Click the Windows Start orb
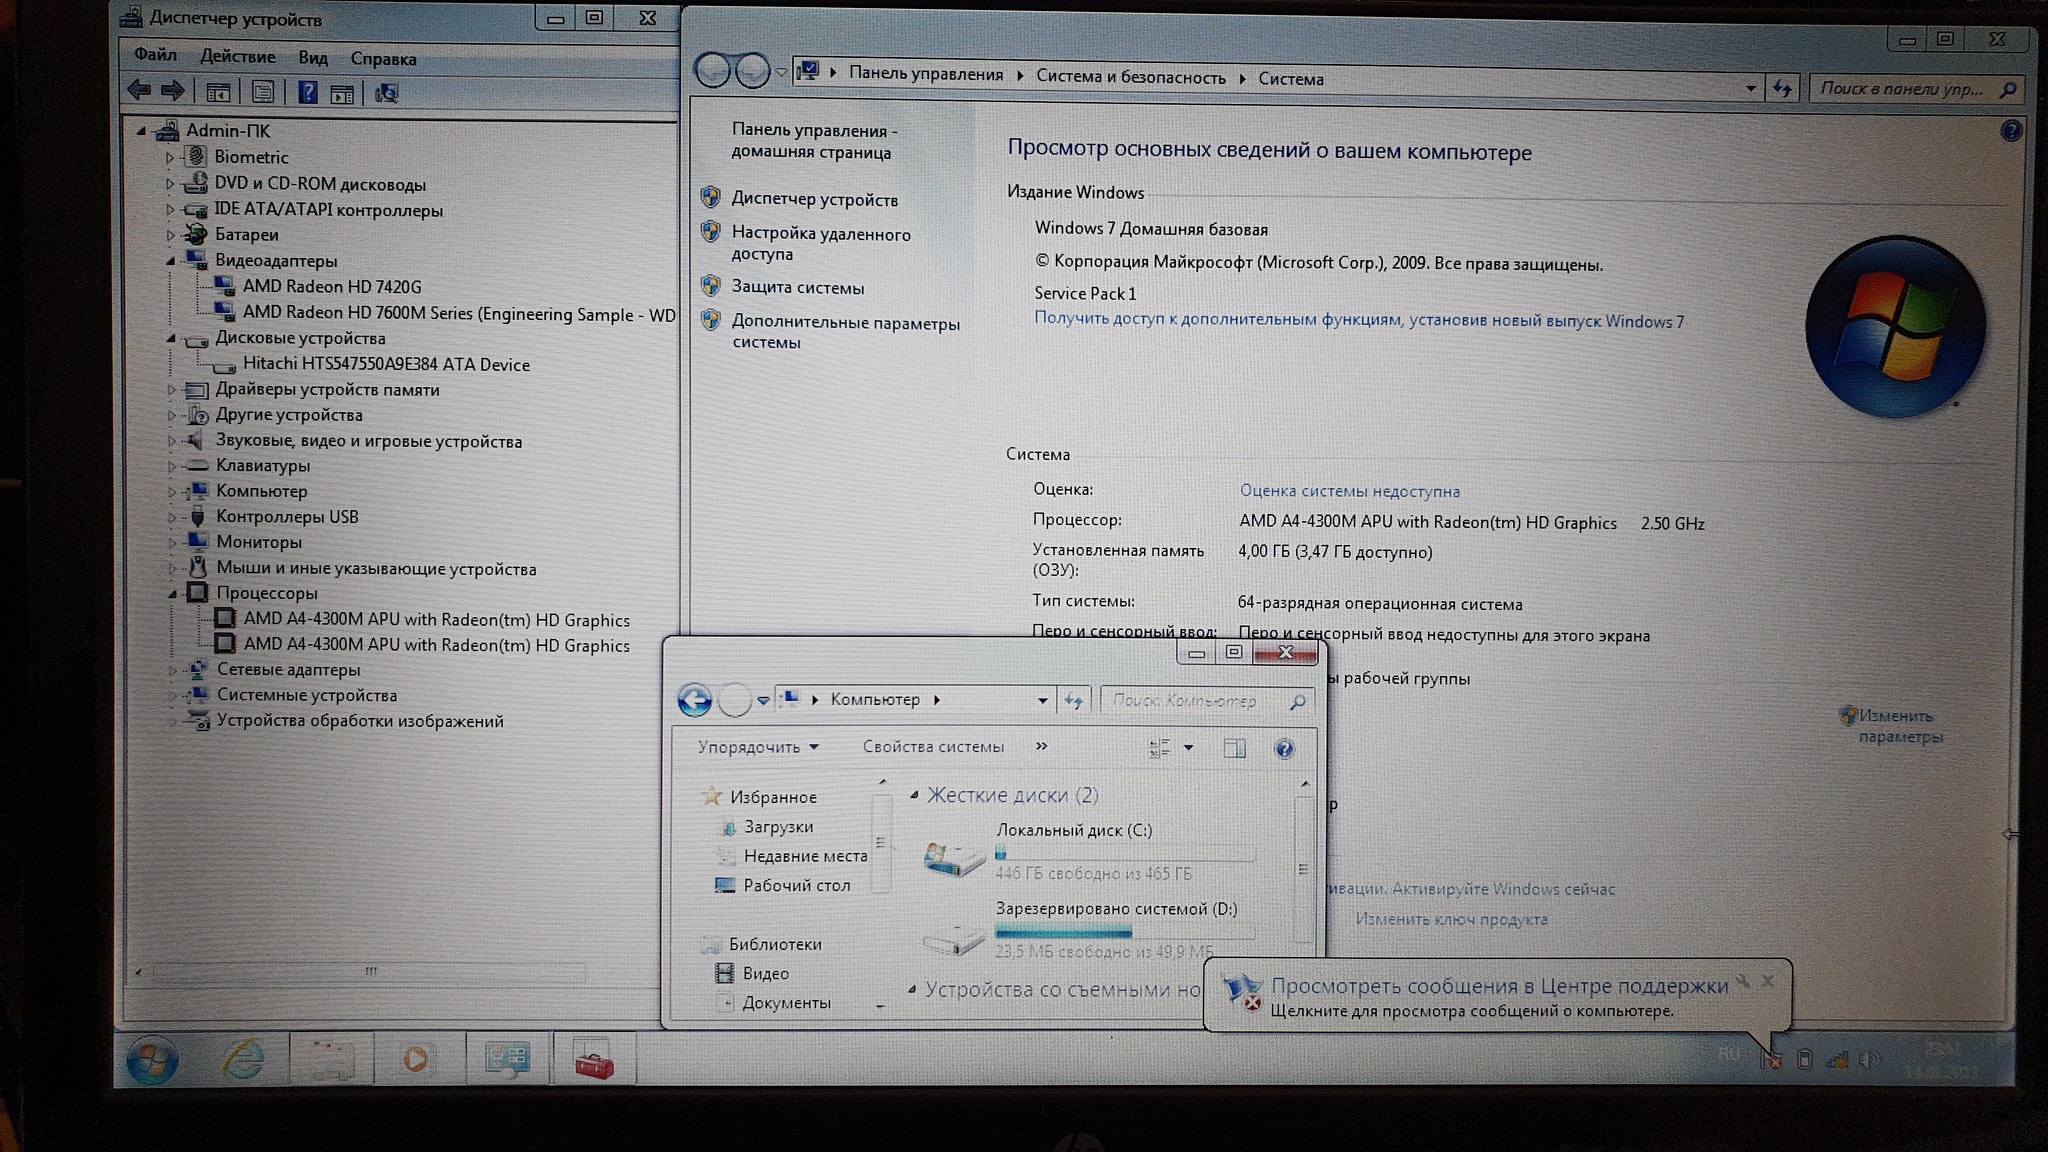The width and height of the screenshot is (2048, 1152). (153, 1060)
